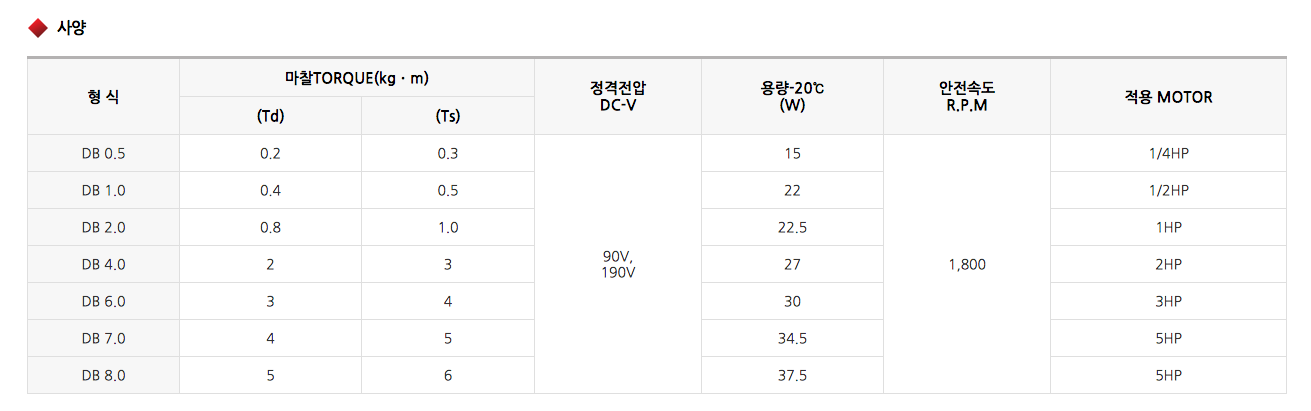Click the DB 2.0 row label
The image size is (1311, 411).
point(104,227)
